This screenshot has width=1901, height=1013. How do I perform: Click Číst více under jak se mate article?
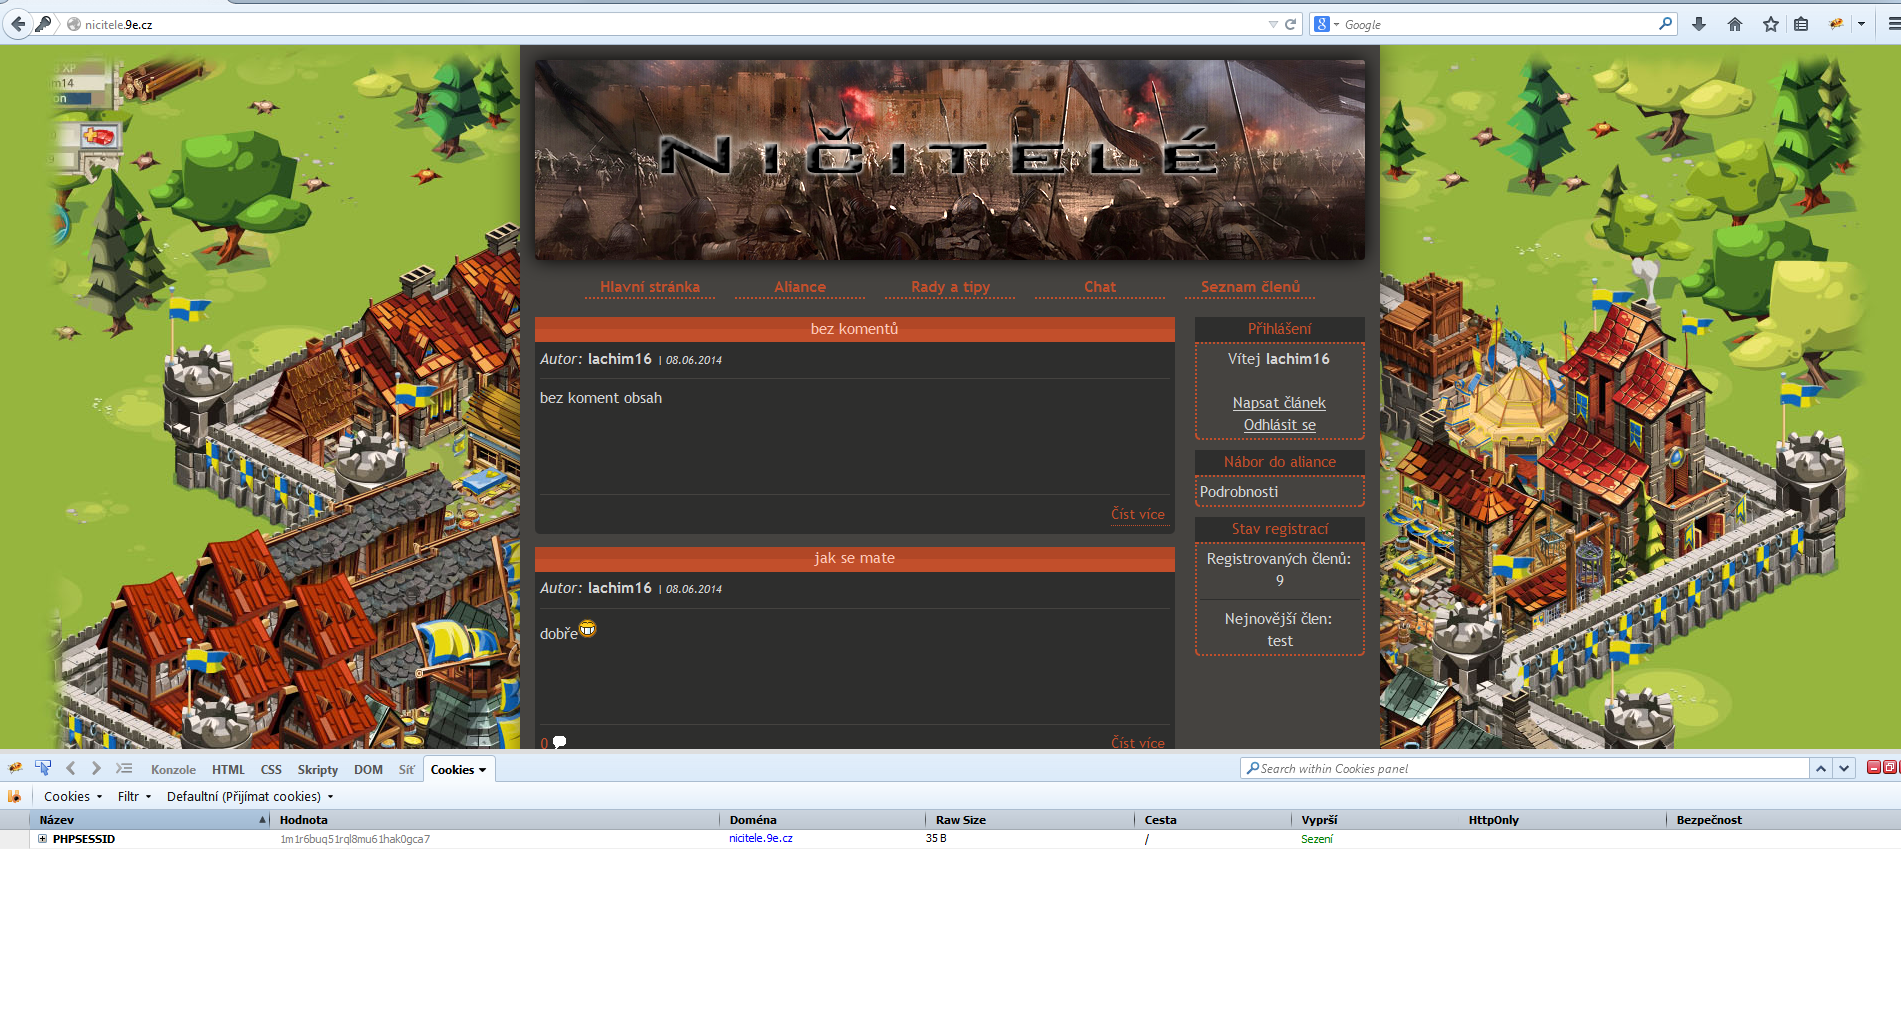tap(1138, 742)
